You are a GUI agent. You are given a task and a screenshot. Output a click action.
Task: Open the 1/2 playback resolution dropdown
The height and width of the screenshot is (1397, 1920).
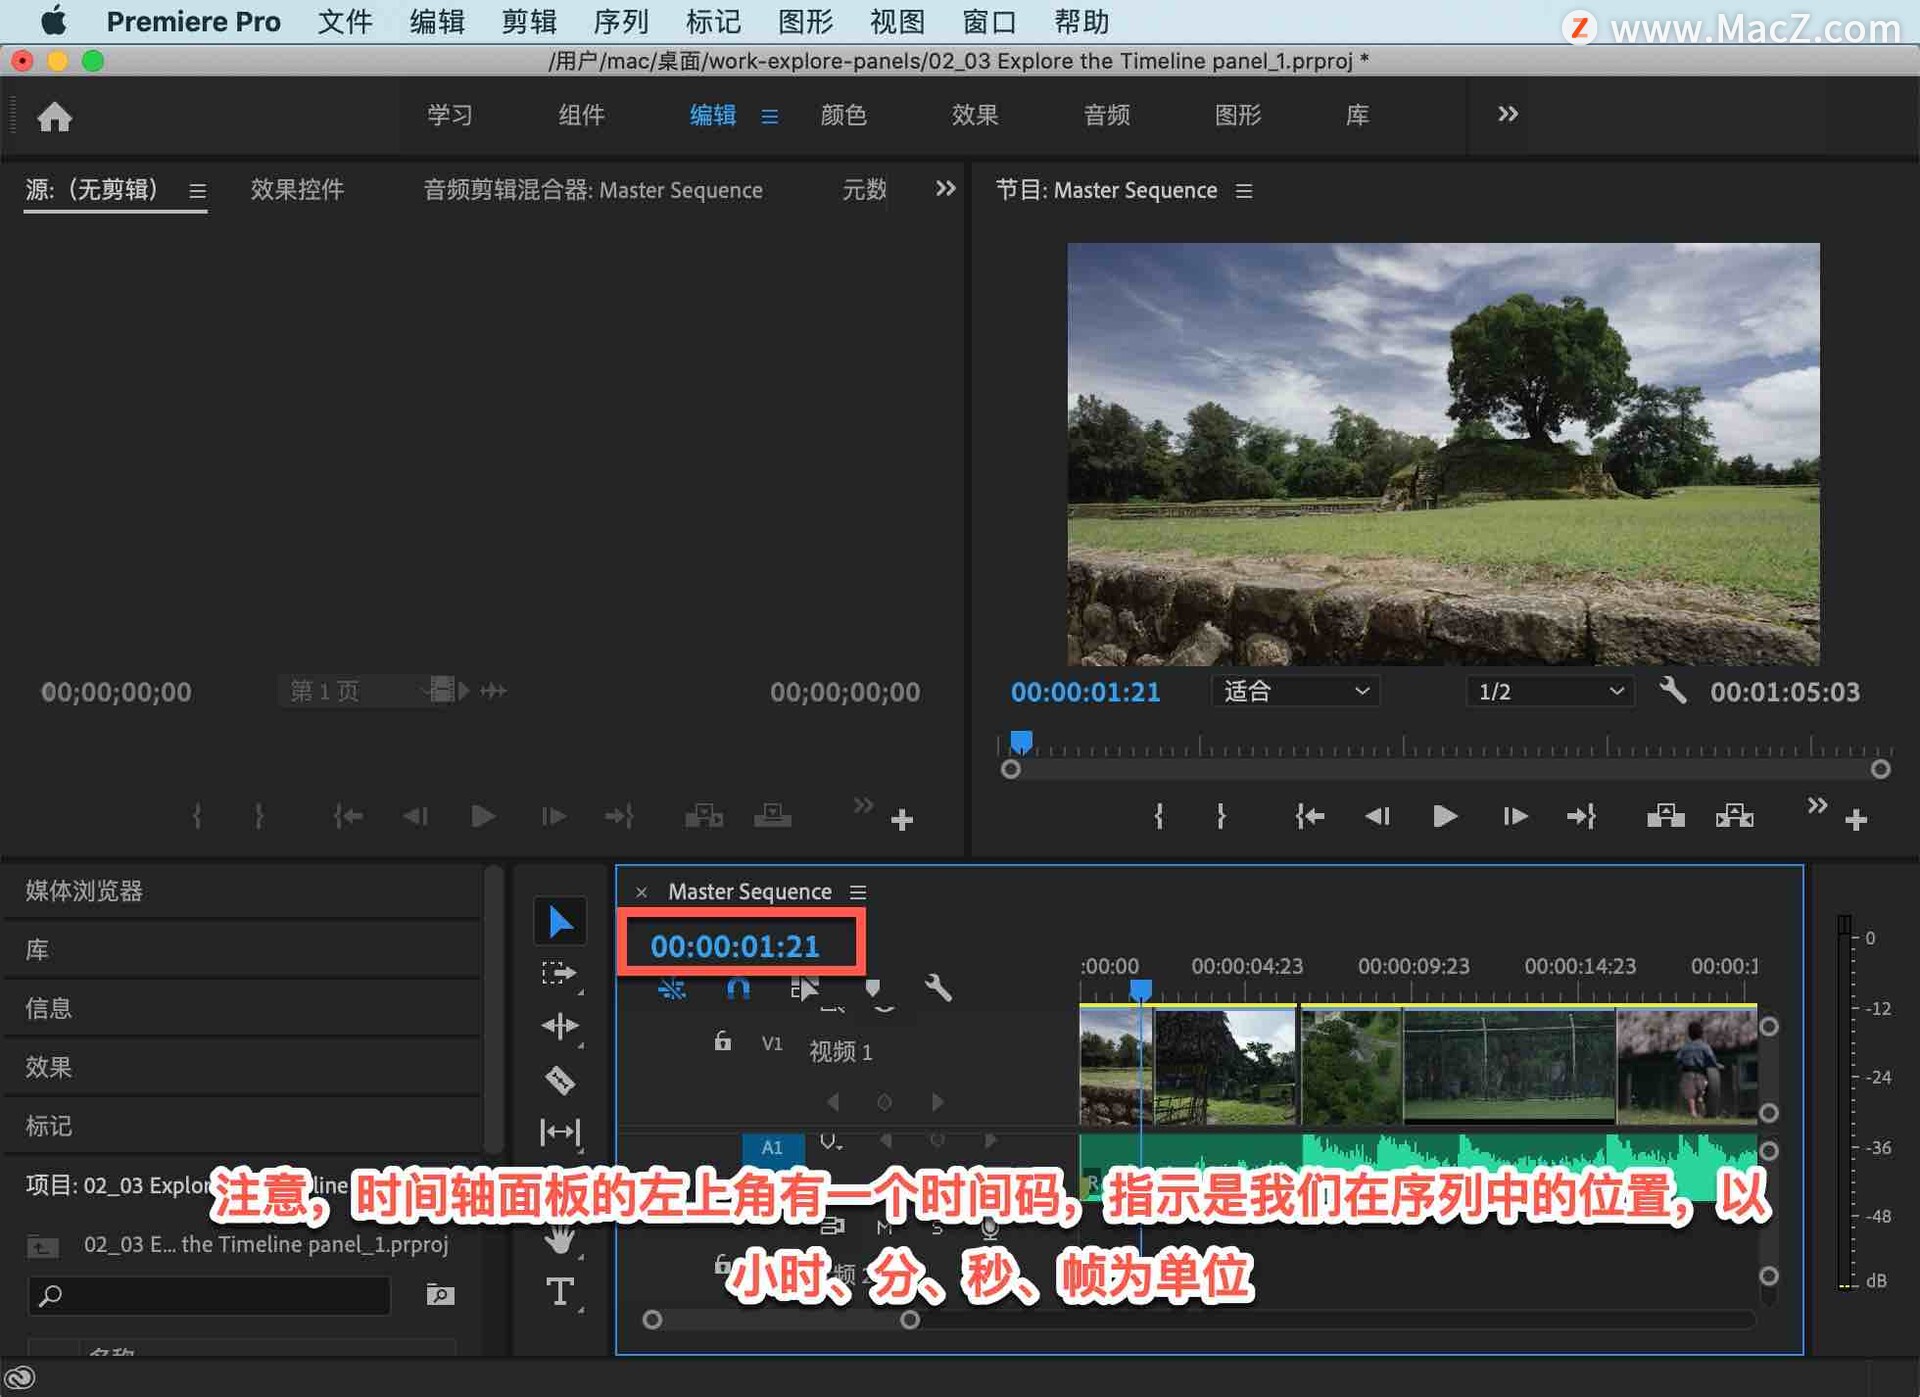1550,691
